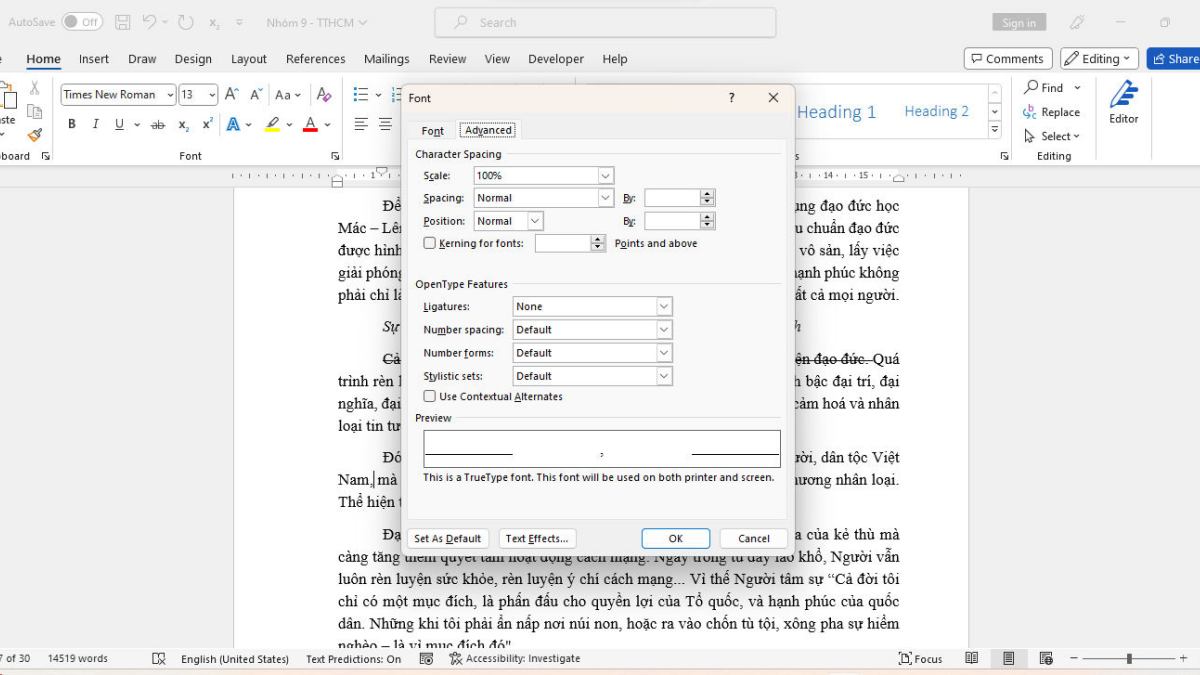This screenshot has width=1200, height=675.
Task: Click the Text Highlight Color icon
Action: (273, 123)
